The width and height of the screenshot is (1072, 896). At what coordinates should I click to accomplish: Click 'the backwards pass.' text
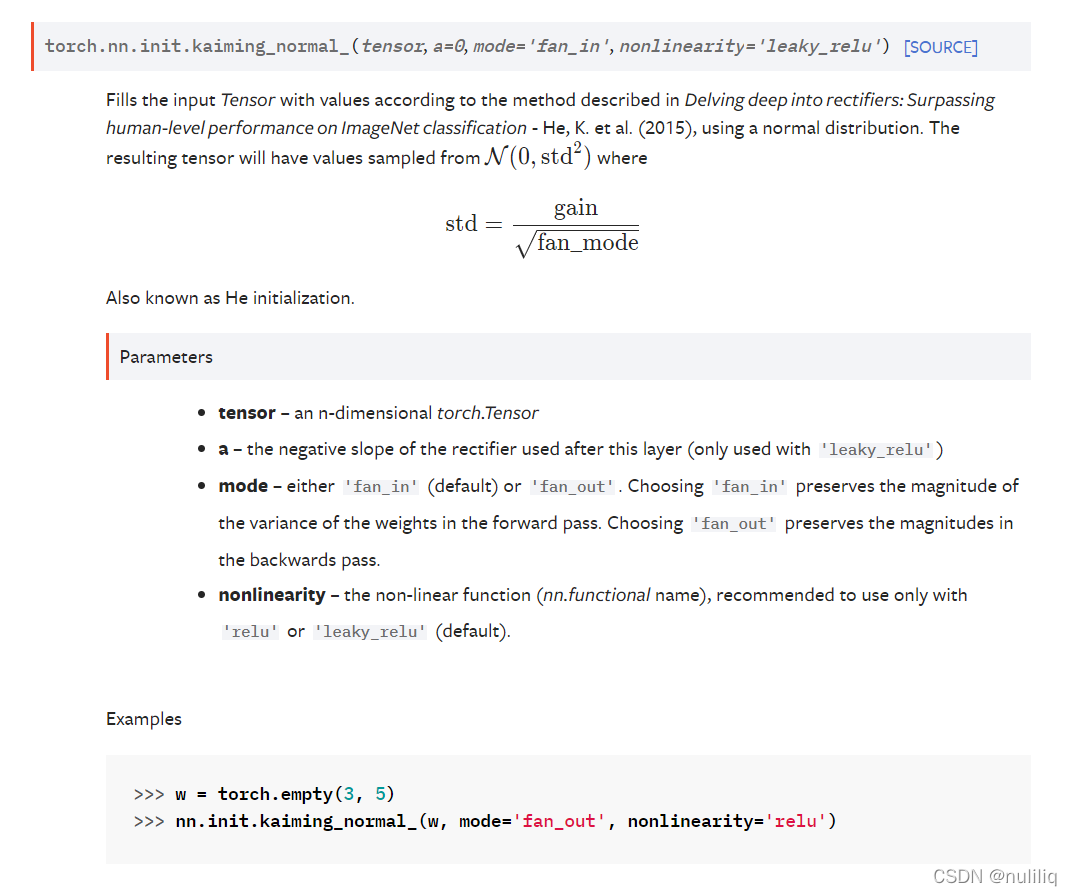[299, 560]
